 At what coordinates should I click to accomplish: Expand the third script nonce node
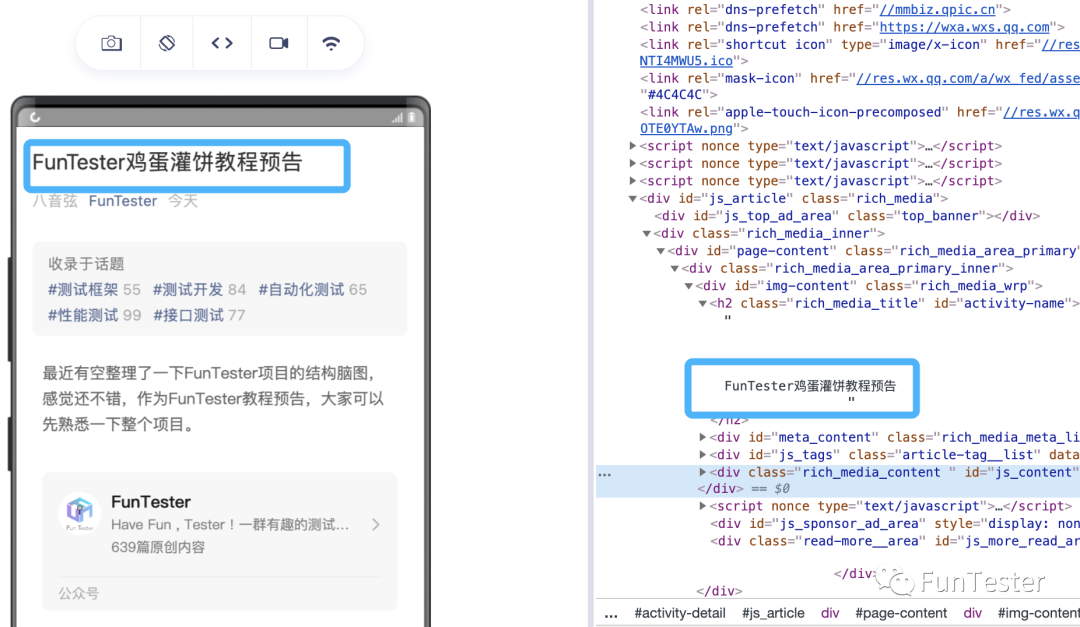click(x=632, y=181)
